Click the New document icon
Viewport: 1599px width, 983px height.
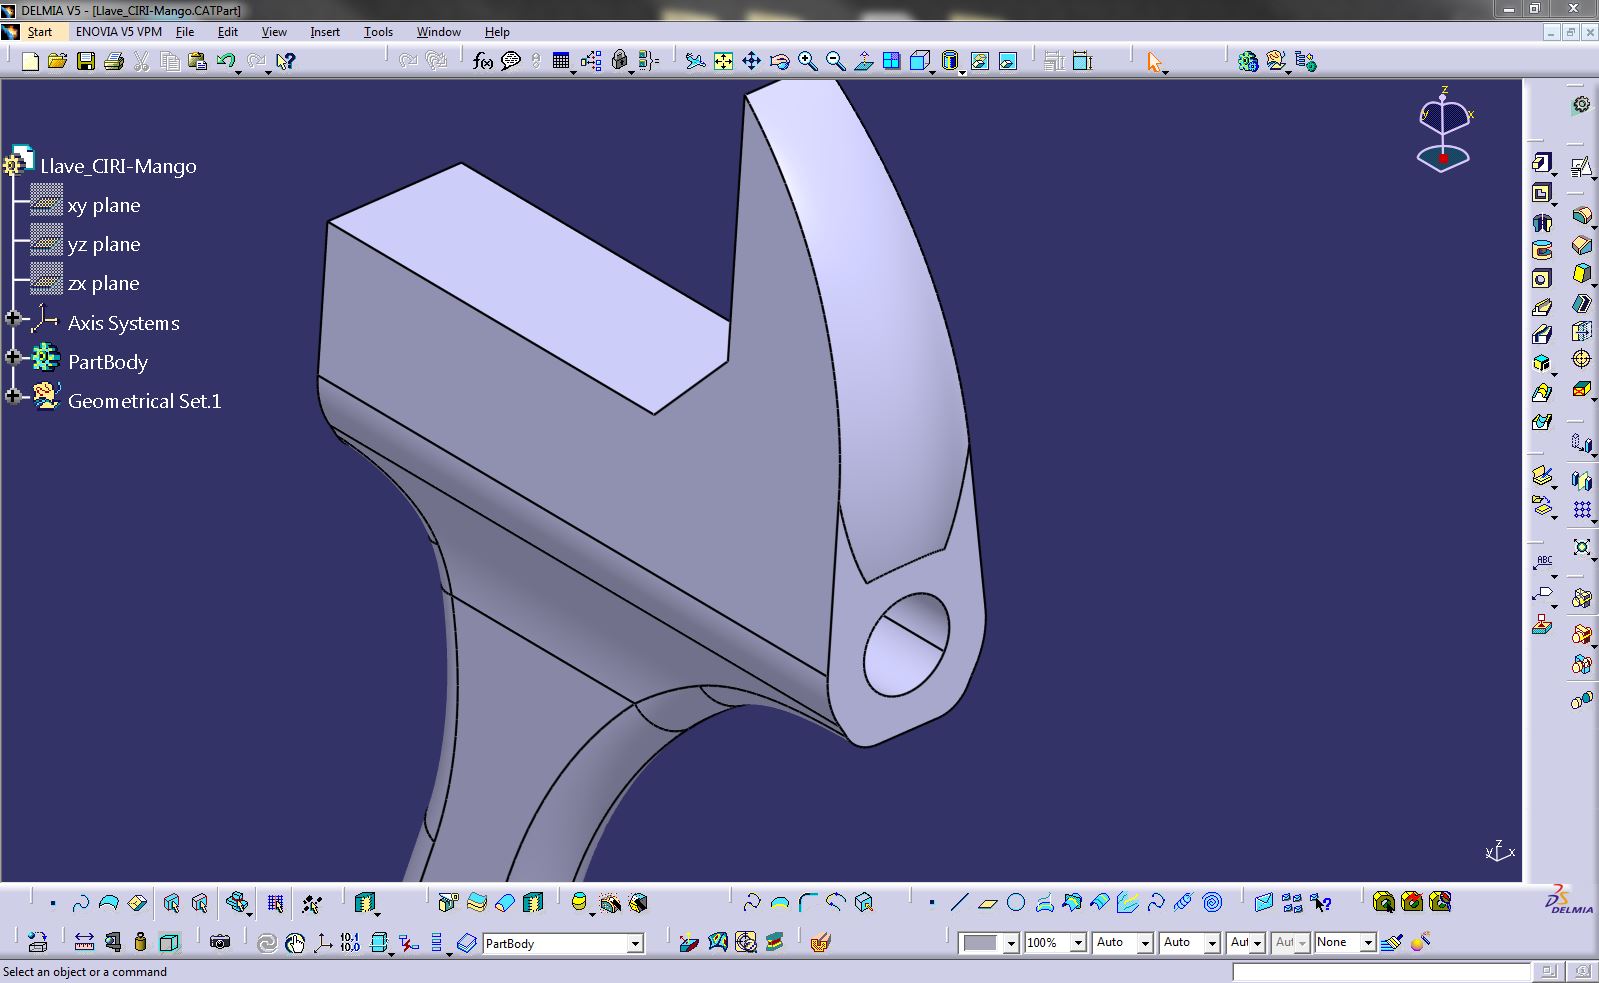point(30,62)
